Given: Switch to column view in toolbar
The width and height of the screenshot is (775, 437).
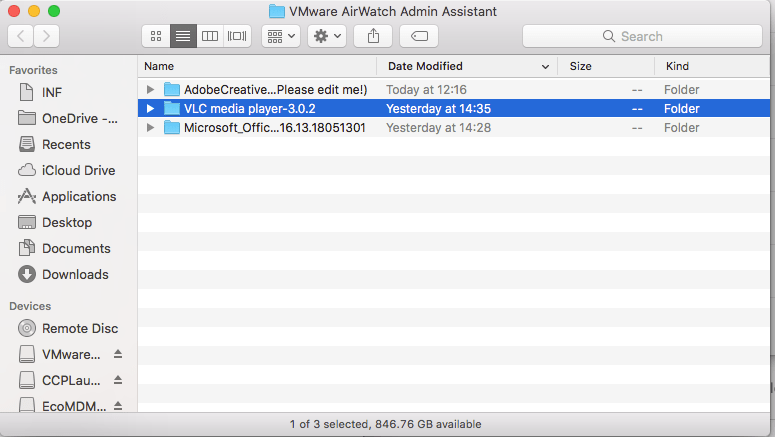Looking at the screenshot, I should pos(210,36).
